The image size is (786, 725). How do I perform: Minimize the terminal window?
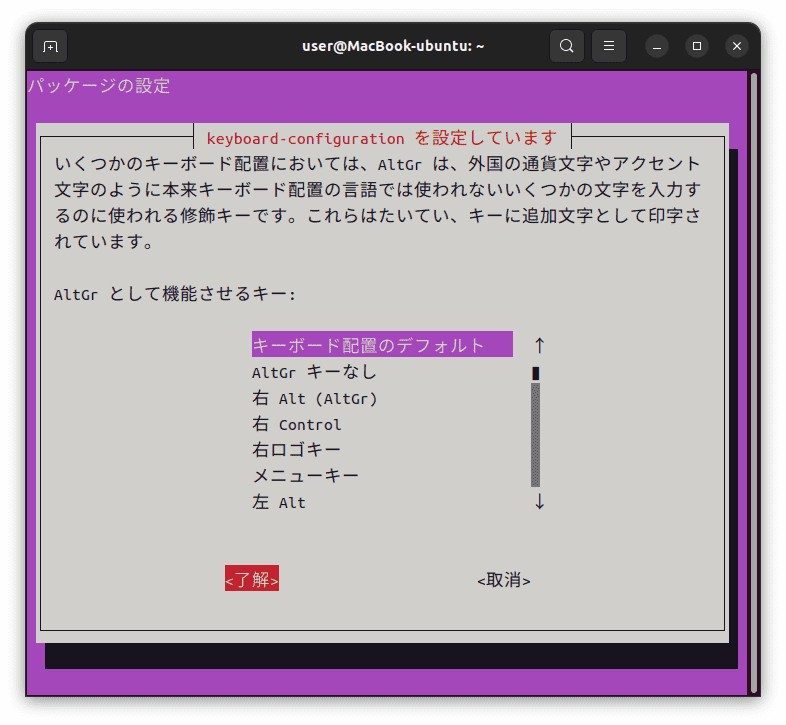click(657, 46)
